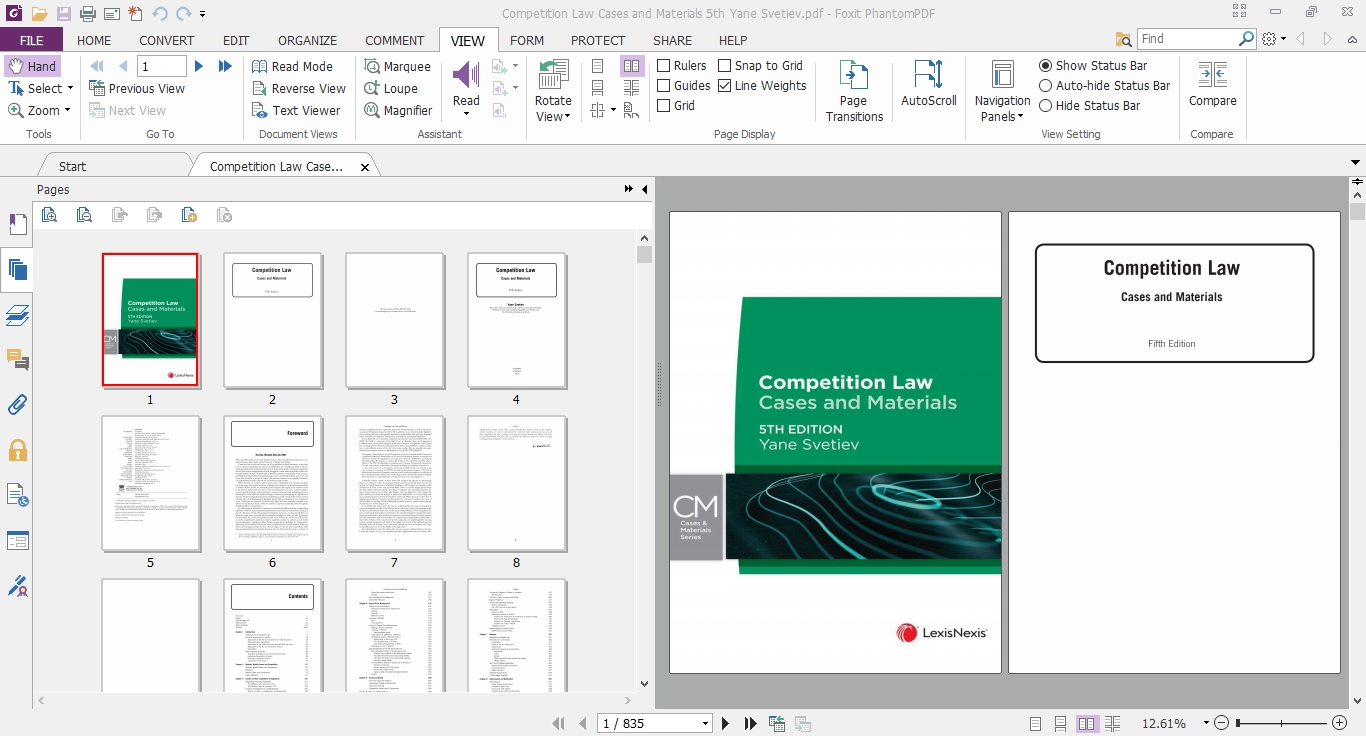
Task: Activate the Magnifier tool
Action: (398, 110)
